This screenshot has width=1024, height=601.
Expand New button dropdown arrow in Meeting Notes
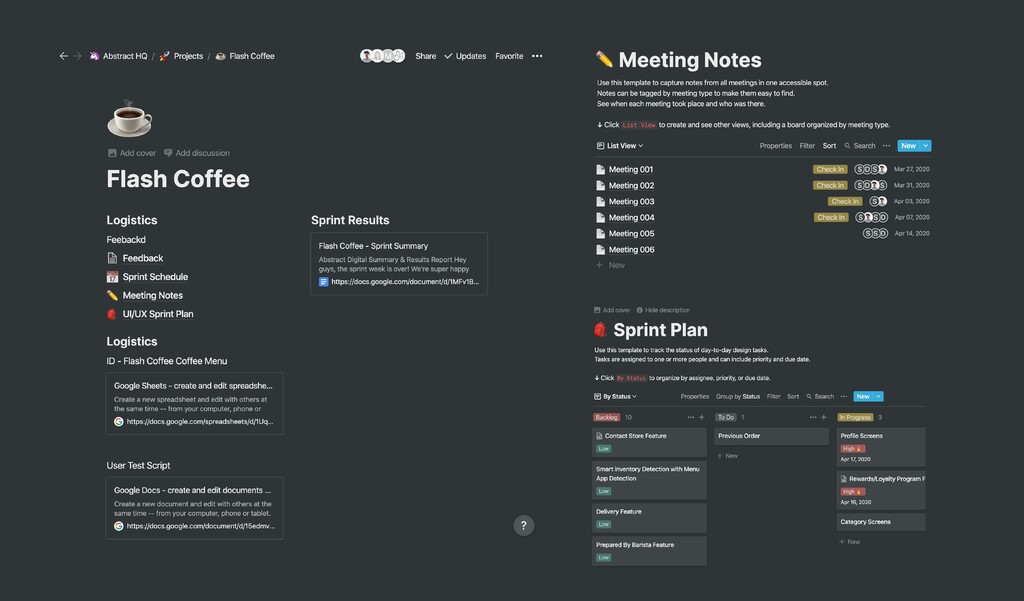925,146
